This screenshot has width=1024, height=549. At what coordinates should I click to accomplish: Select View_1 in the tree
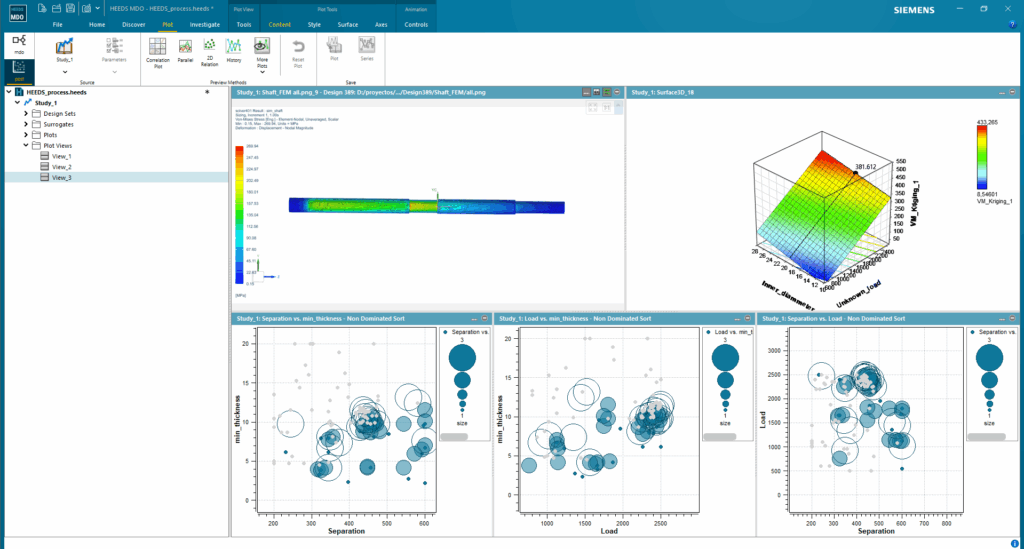point(61,156)
